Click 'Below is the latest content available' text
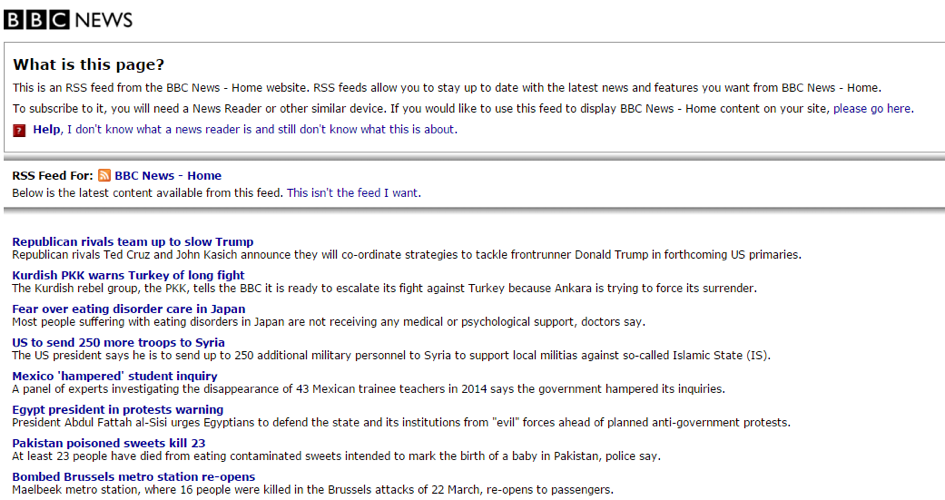The width and height of the screenshot is (945, 500). [x=148, y=193]
